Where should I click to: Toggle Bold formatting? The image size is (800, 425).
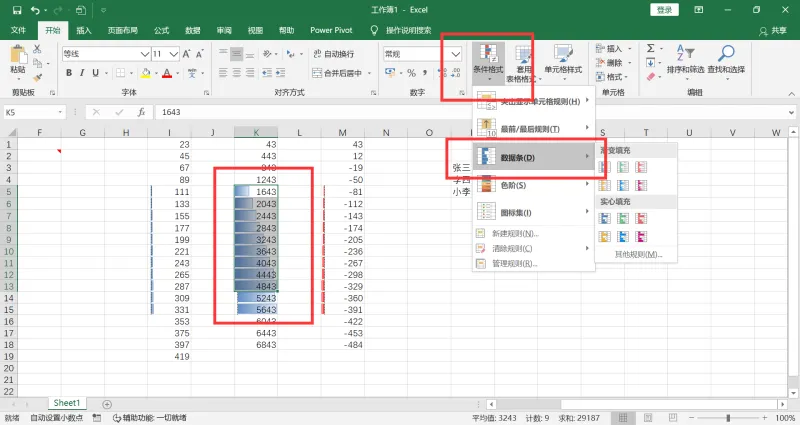pos(69,73)
